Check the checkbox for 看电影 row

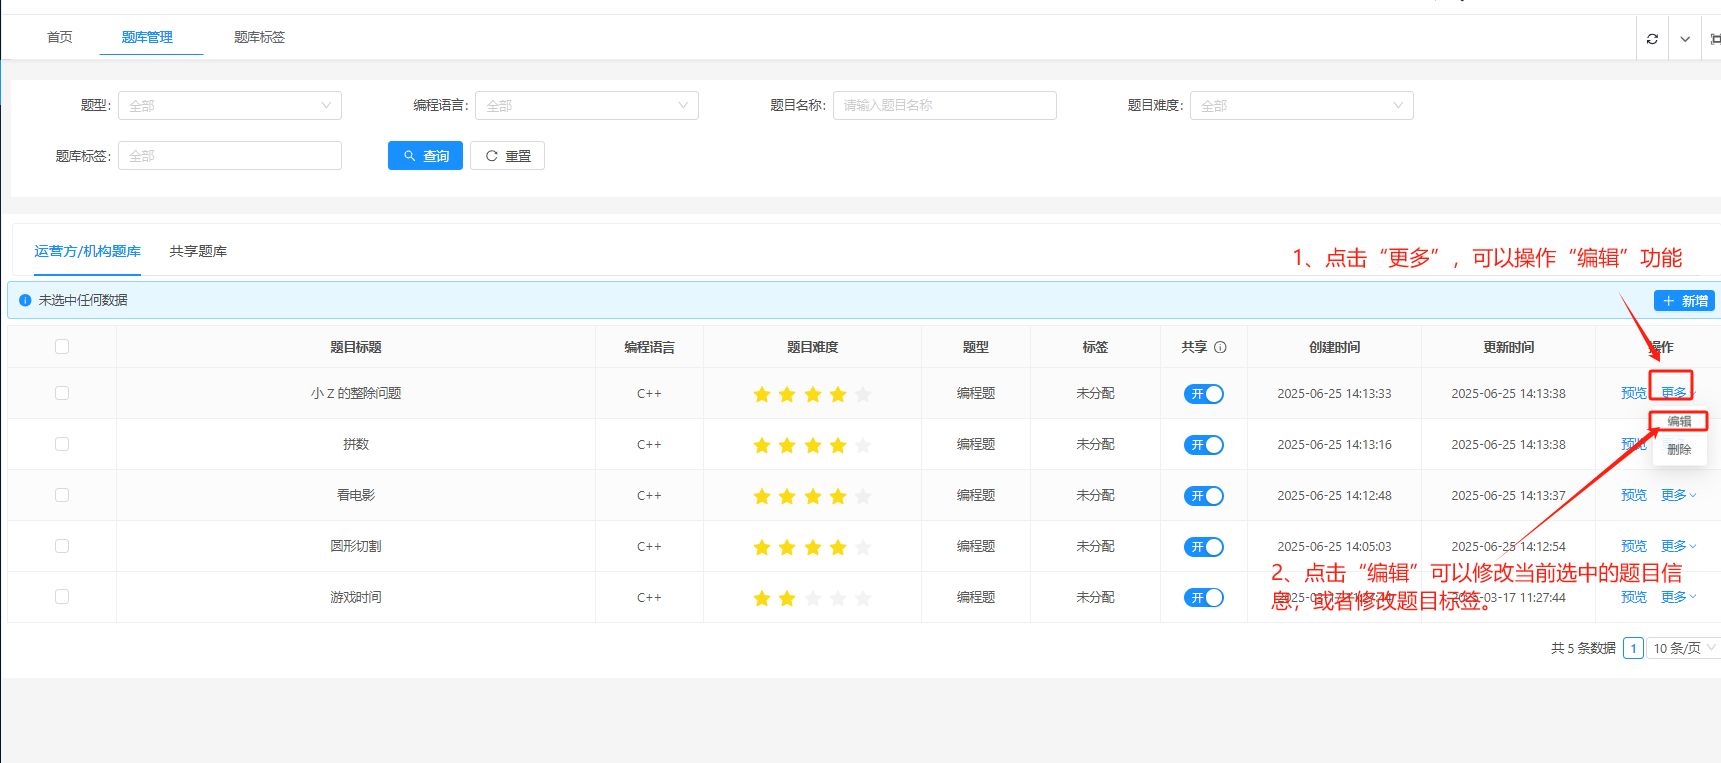pyautogui.click(x=62, y=495)
